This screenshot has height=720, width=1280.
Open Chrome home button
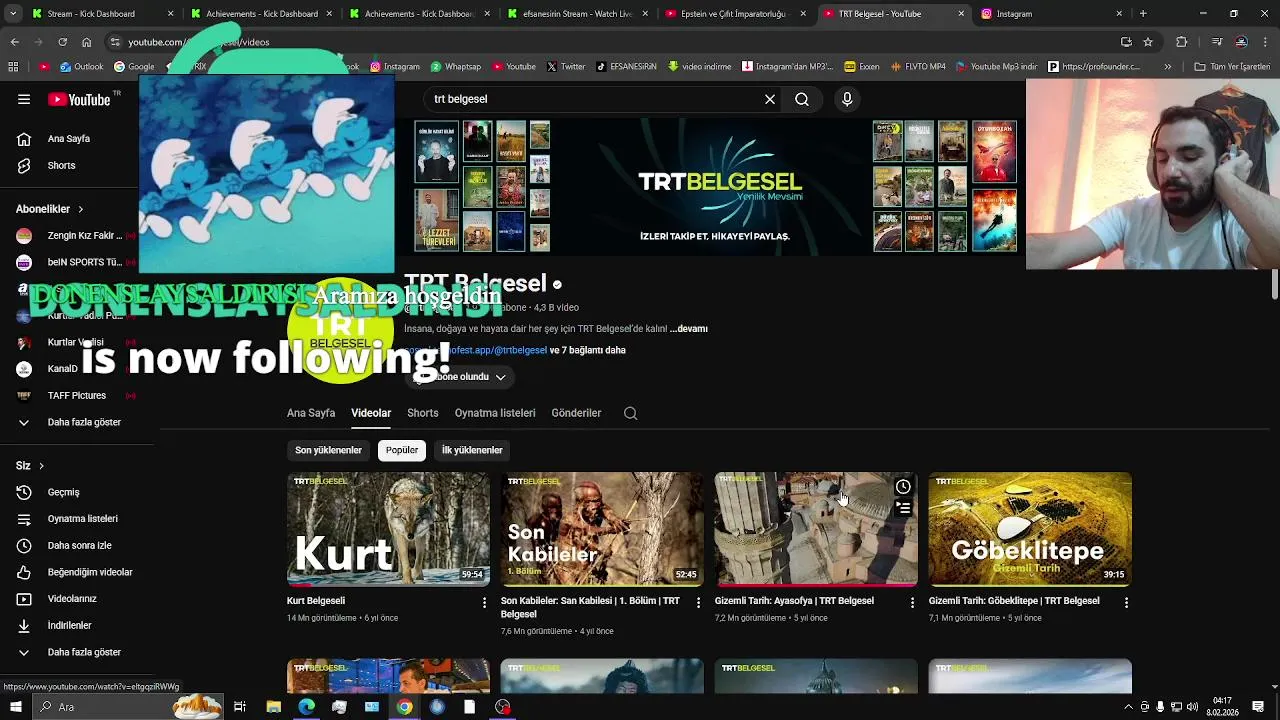(x=86, y=42)
